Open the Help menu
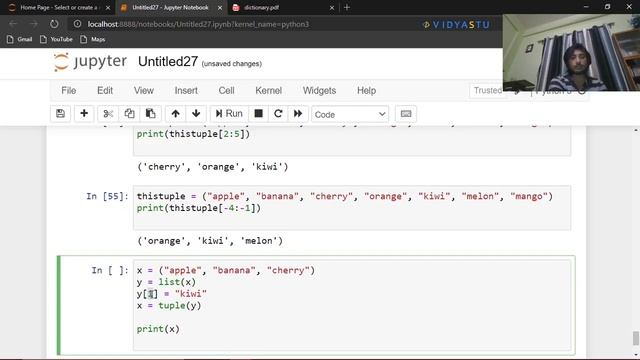 point(366,91)
